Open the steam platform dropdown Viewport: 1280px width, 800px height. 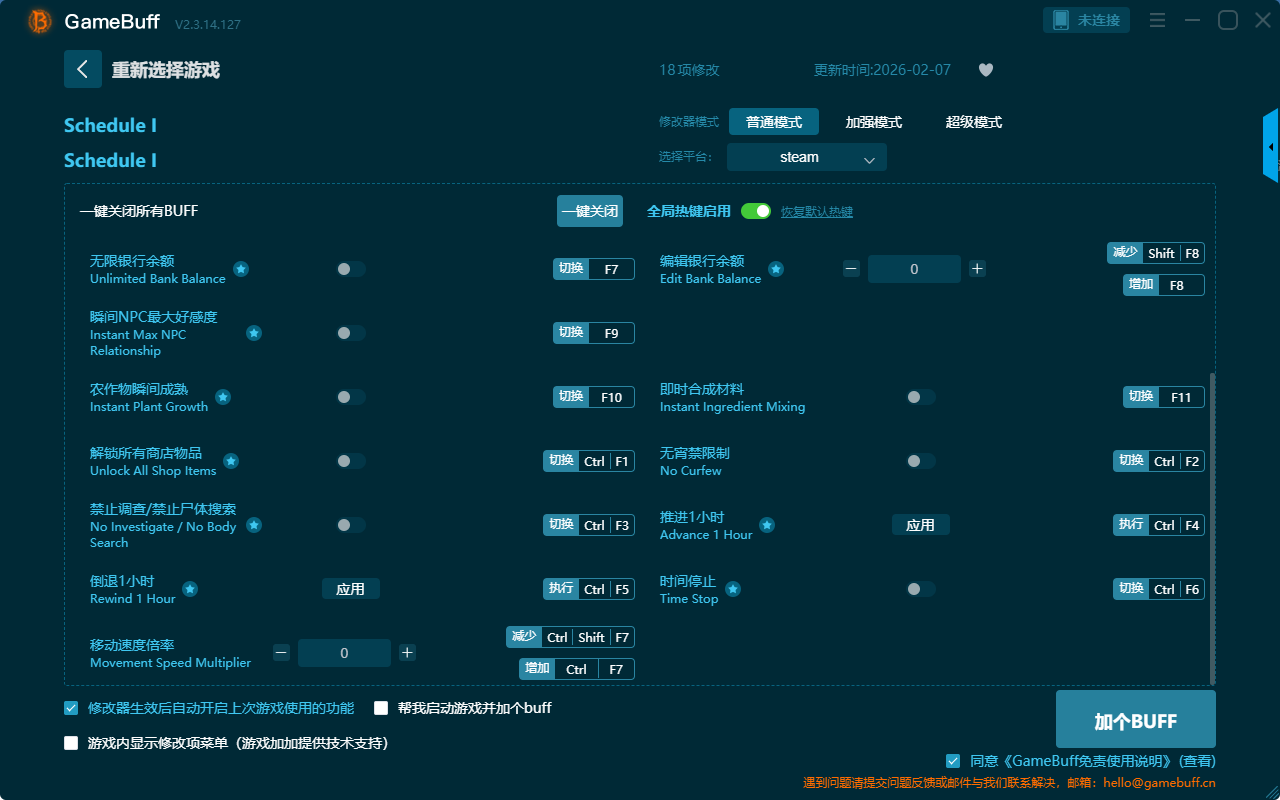[x=806, y=157]
